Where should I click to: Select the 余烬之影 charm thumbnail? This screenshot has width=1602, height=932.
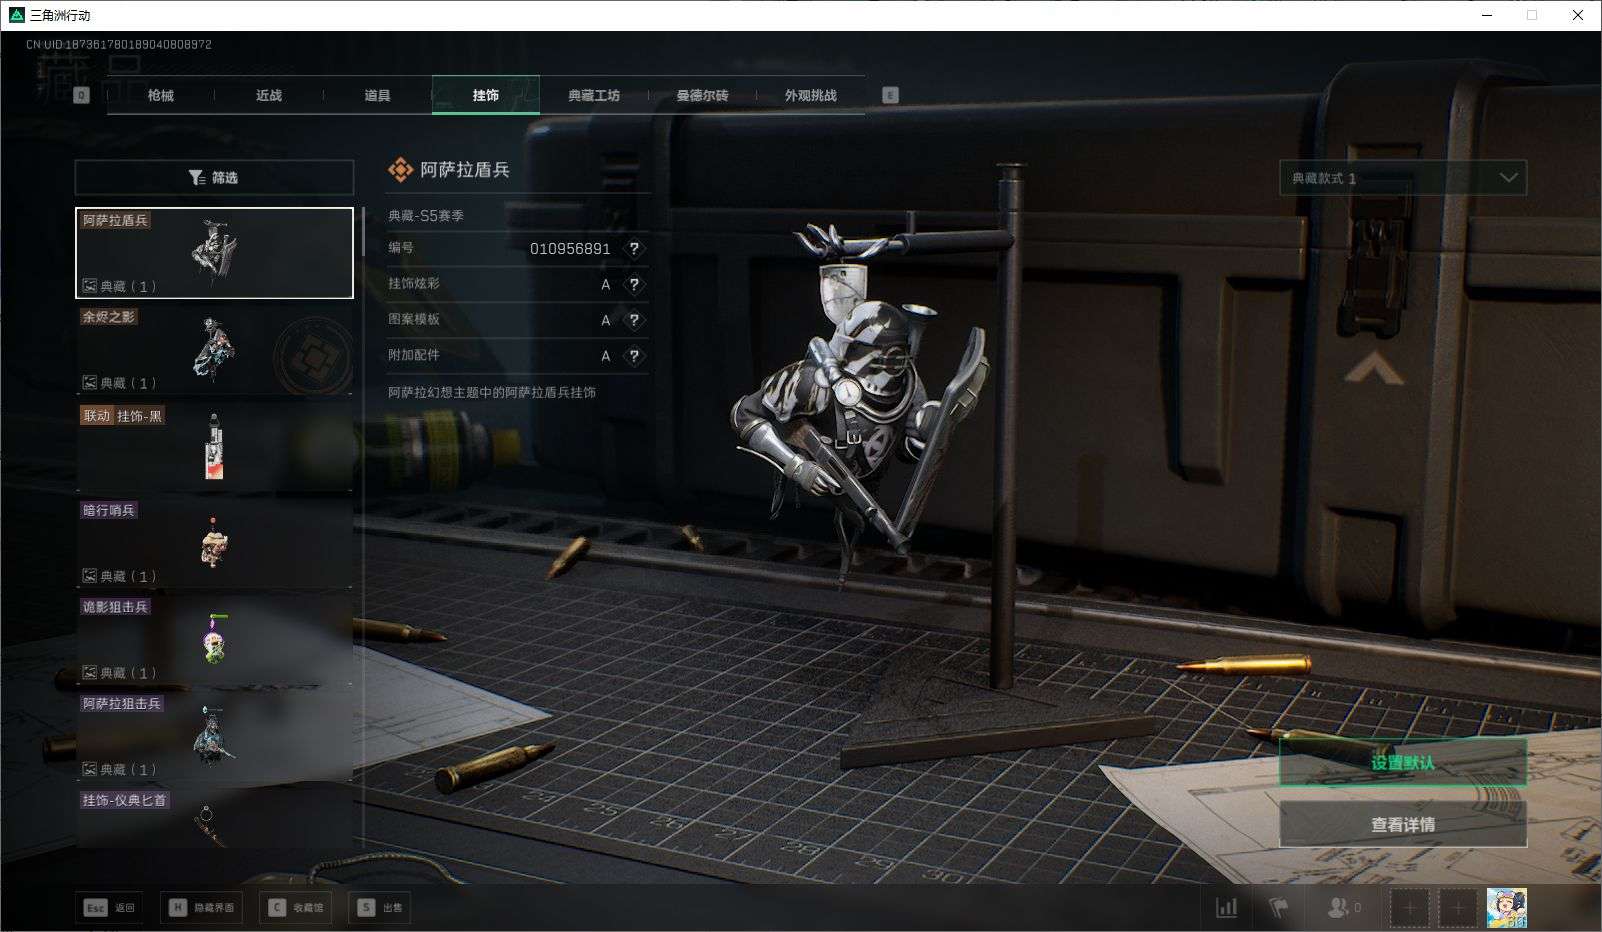(214, 349)
